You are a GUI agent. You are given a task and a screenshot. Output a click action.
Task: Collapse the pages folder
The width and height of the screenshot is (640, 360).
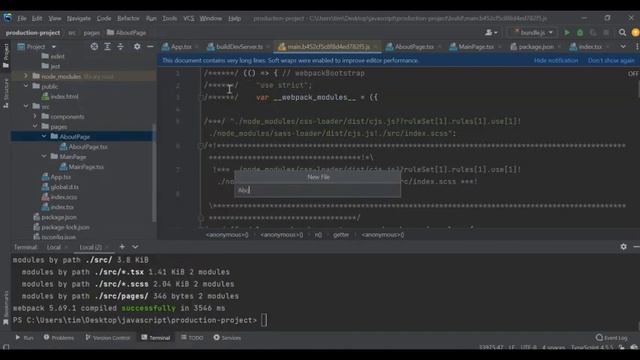(x=35, y=127)
